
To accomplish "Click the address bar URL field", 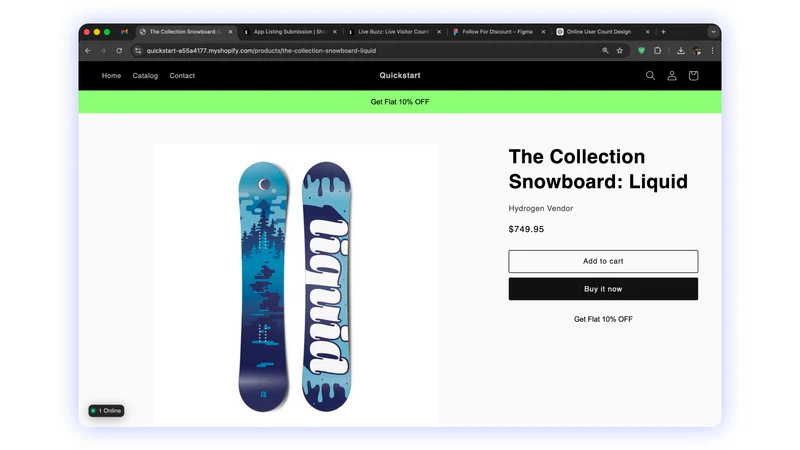I will point(367,51).
